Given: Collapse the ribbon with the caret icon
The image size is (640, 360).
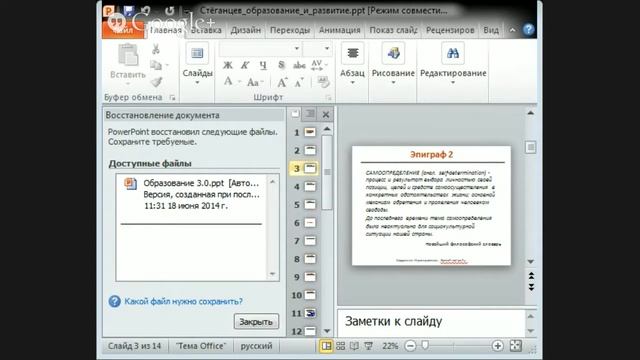Looking at the screenshot, I should pyautogui.click(x=512, y=30).
